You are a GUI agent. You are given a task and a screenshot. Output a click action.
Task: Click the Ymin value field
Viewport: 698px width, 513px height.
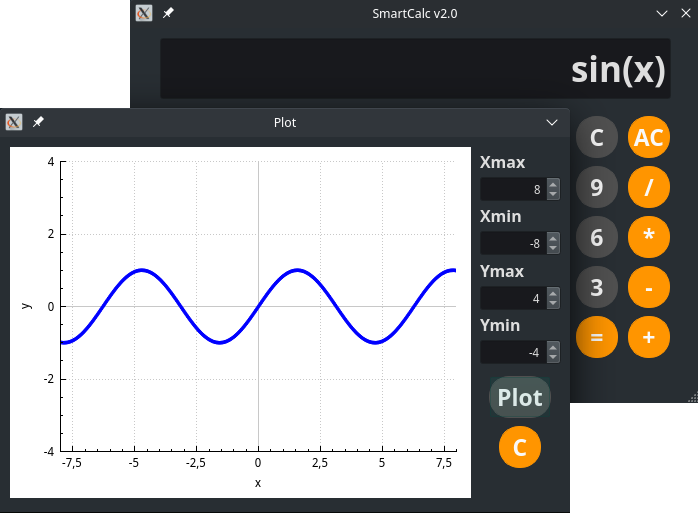pyautogui.click(x=513, y=352)
